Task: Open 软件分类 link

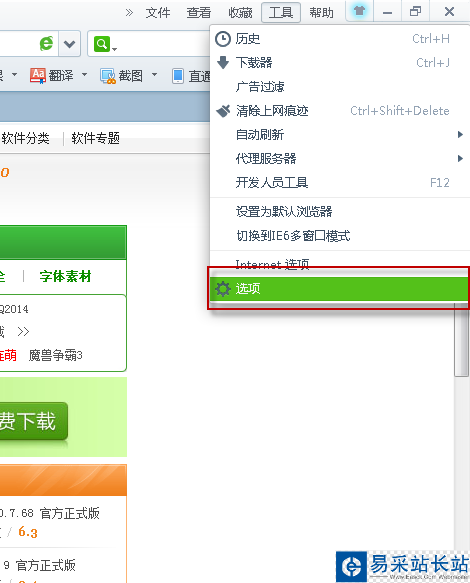Action: click(x=25, y=138)
